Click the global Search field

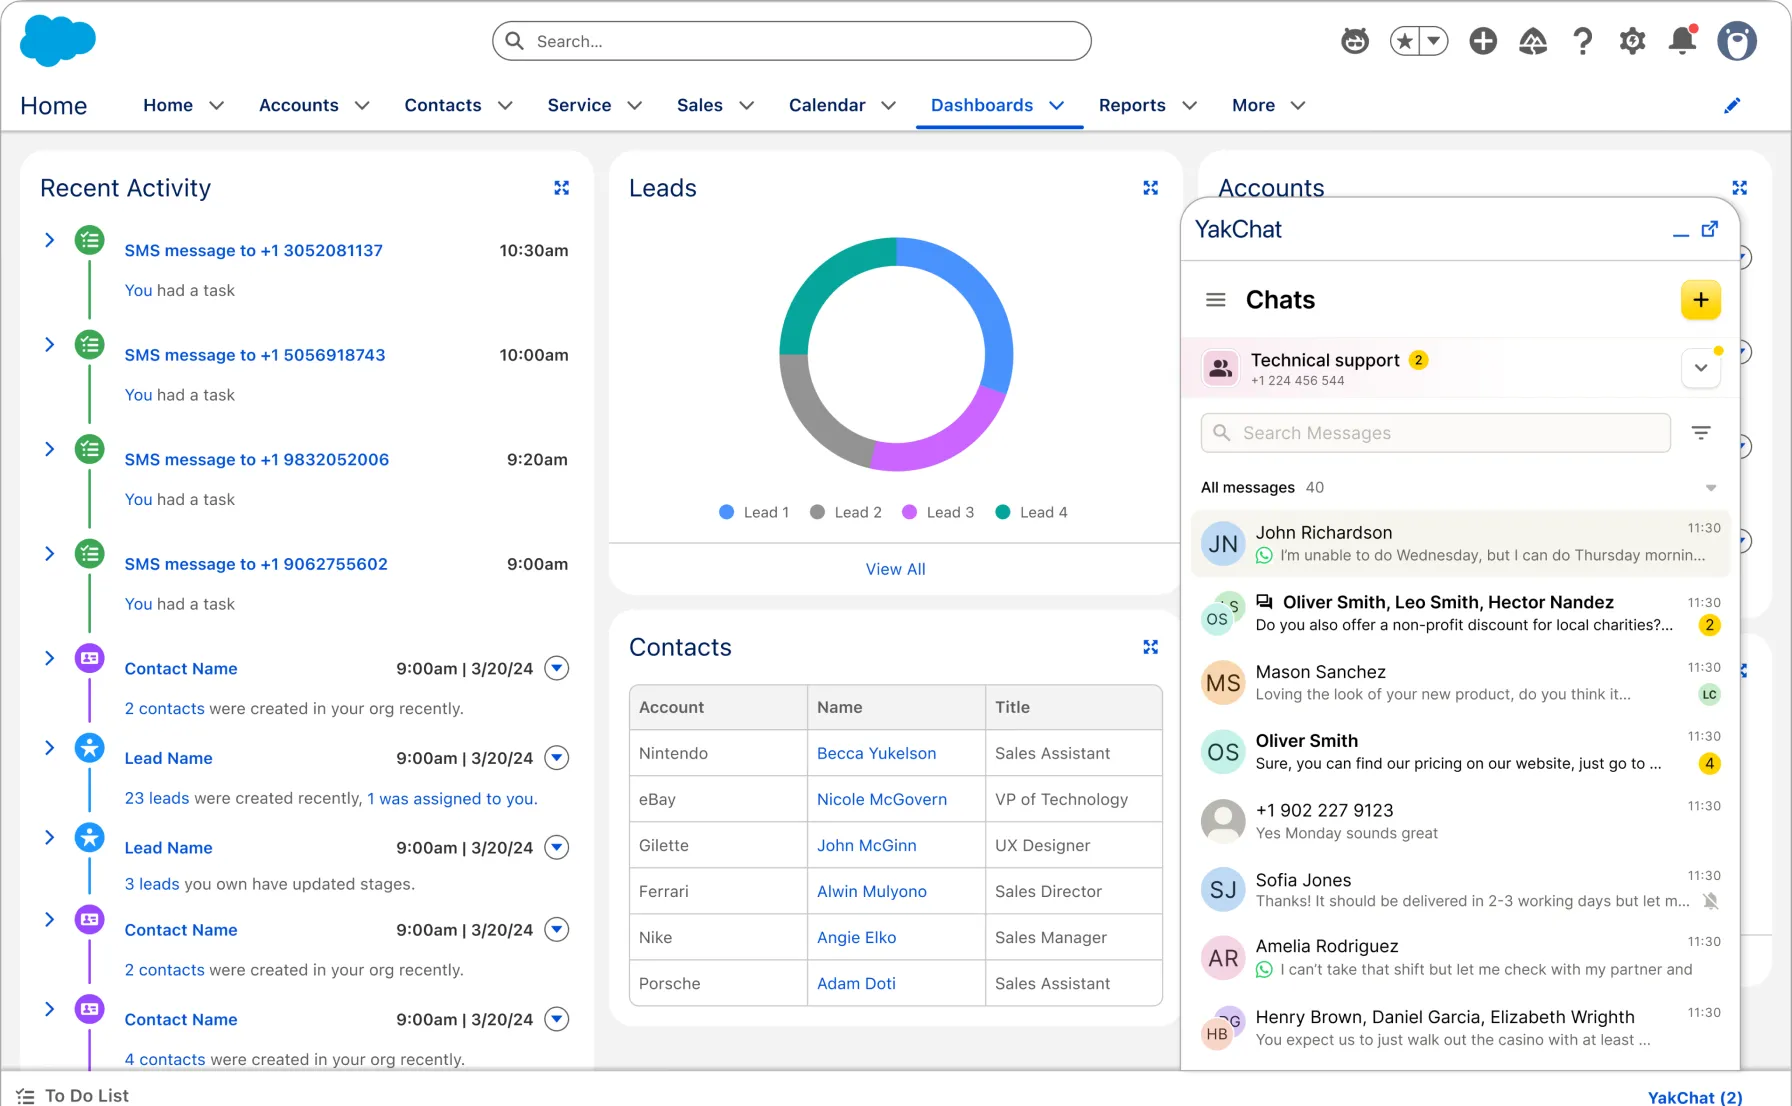click(792, 41)
